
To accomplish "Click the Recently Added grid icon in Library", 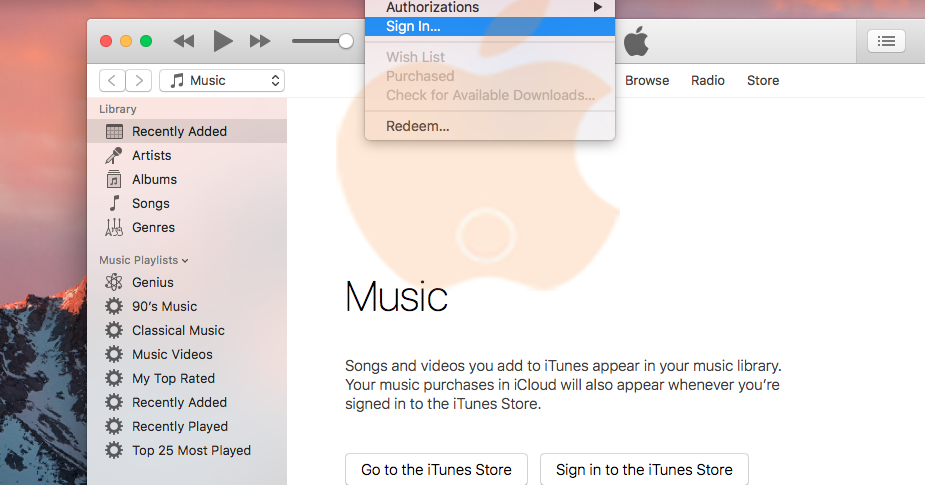I will tap(114, 132).
